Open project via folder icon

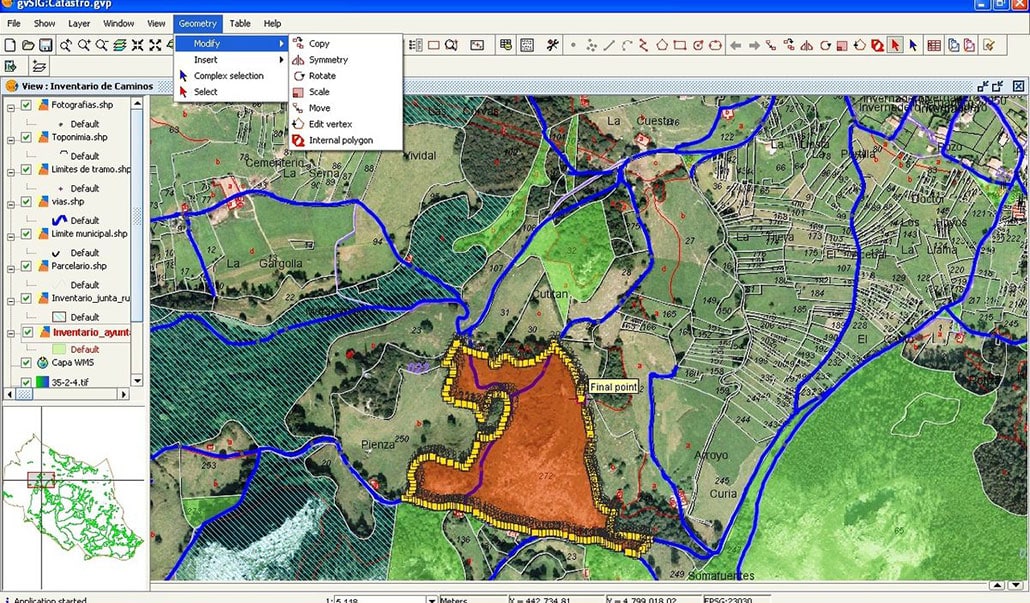click(x=28, y=45)
